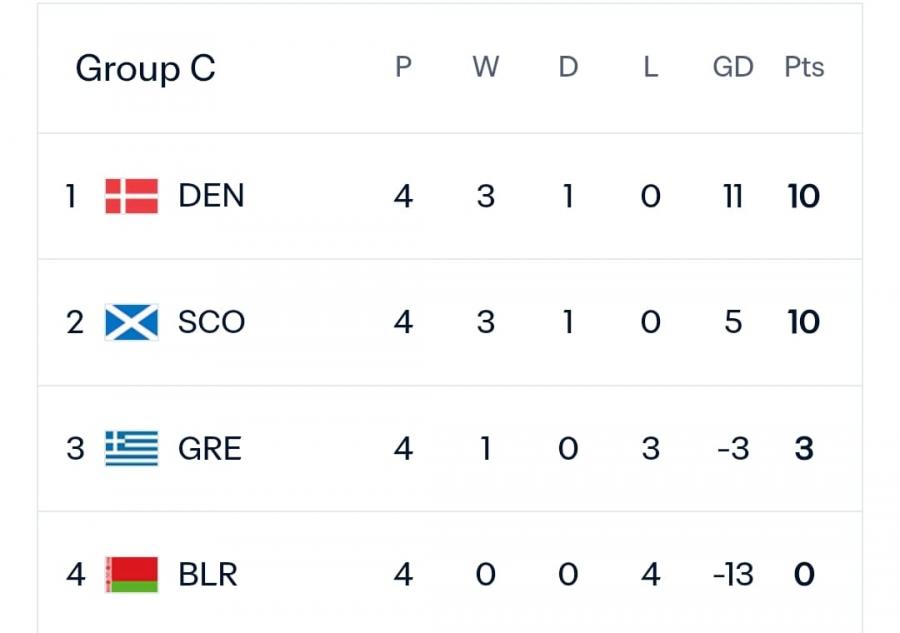Screen dimensions: 900x633
Task: Click the GD column header
Action: 732,67
